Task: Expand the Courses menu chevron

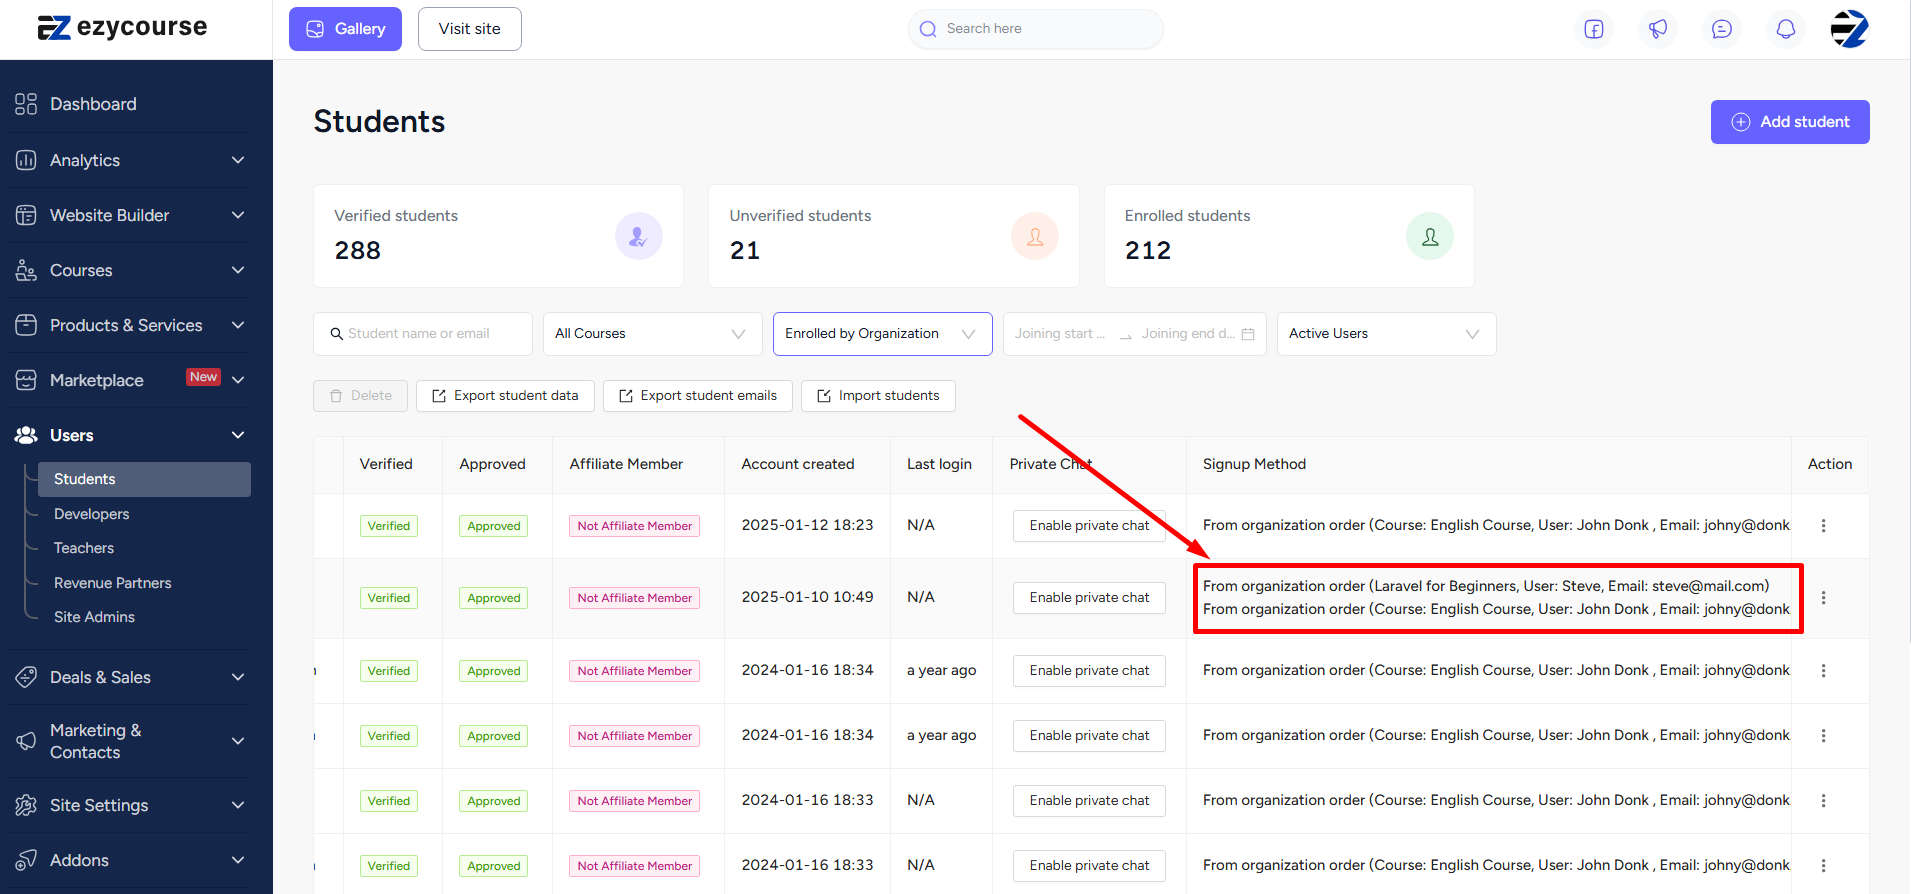Action: click(x=238, y=270)
